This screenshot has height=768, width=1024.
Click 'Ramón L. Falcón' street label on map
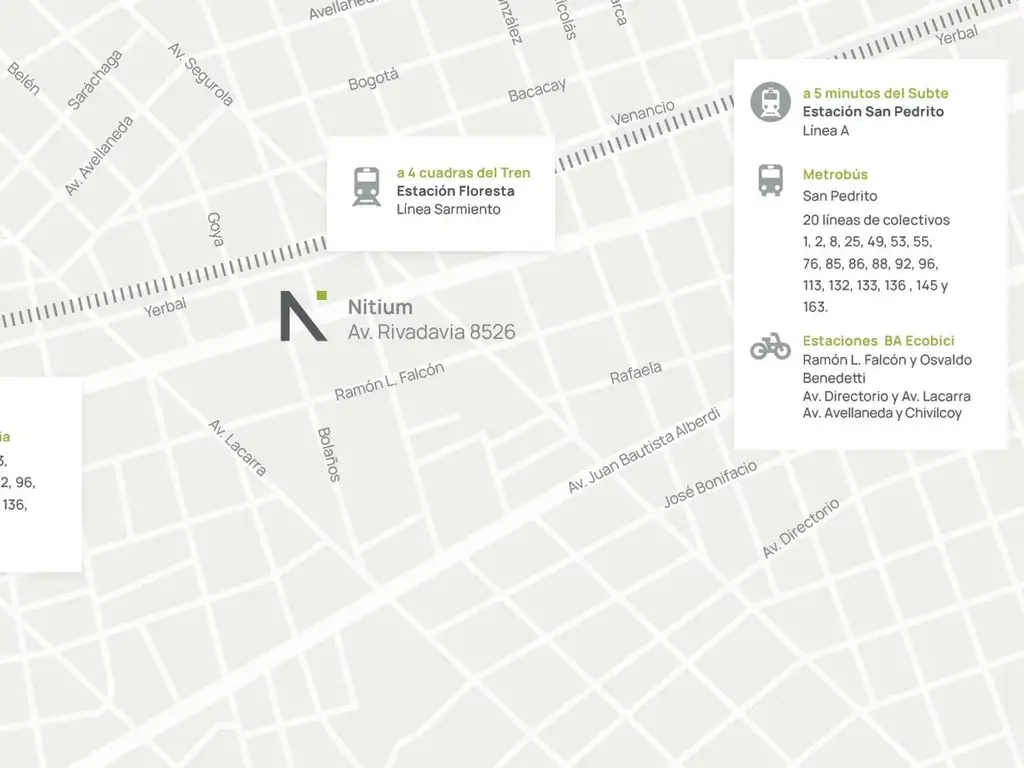coord(389,381)
